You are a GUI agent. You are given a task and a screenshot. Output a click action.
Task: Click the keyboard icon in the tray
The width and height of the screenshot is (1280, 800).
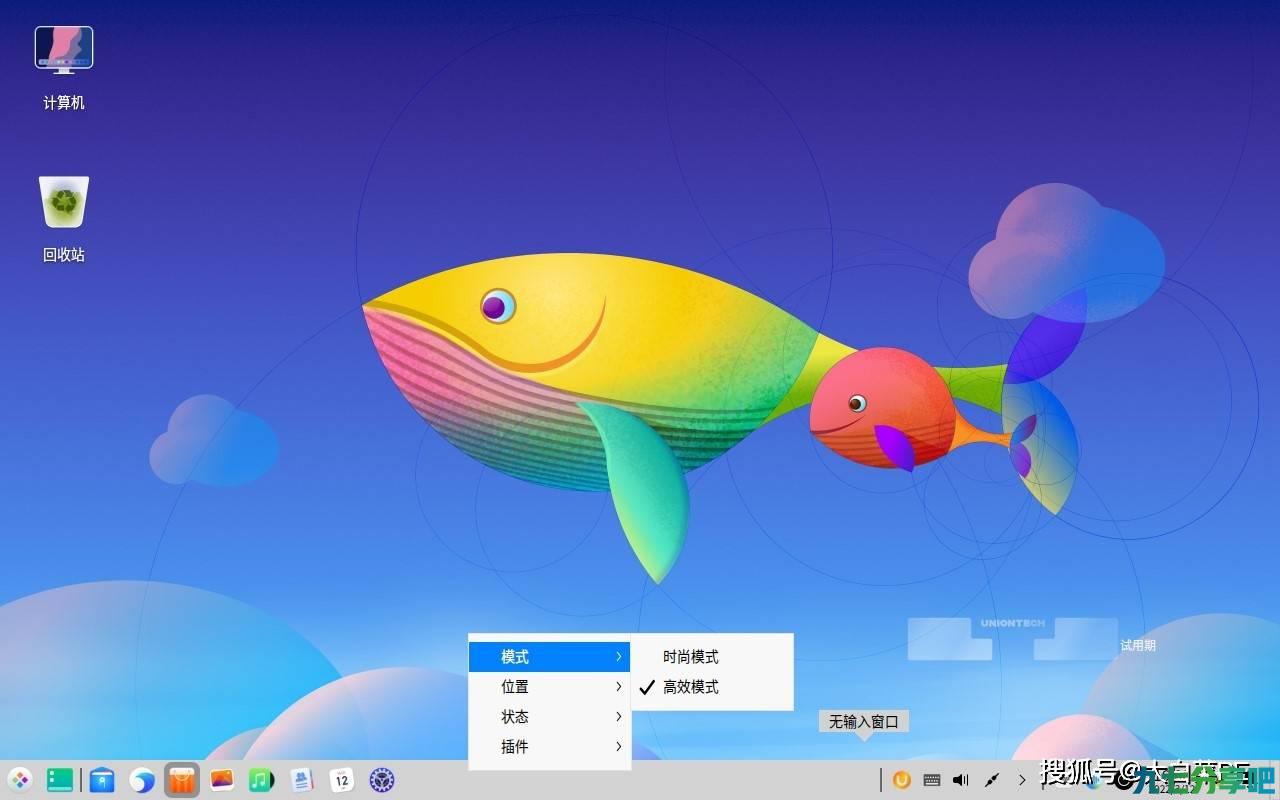[x=932, y=780]
